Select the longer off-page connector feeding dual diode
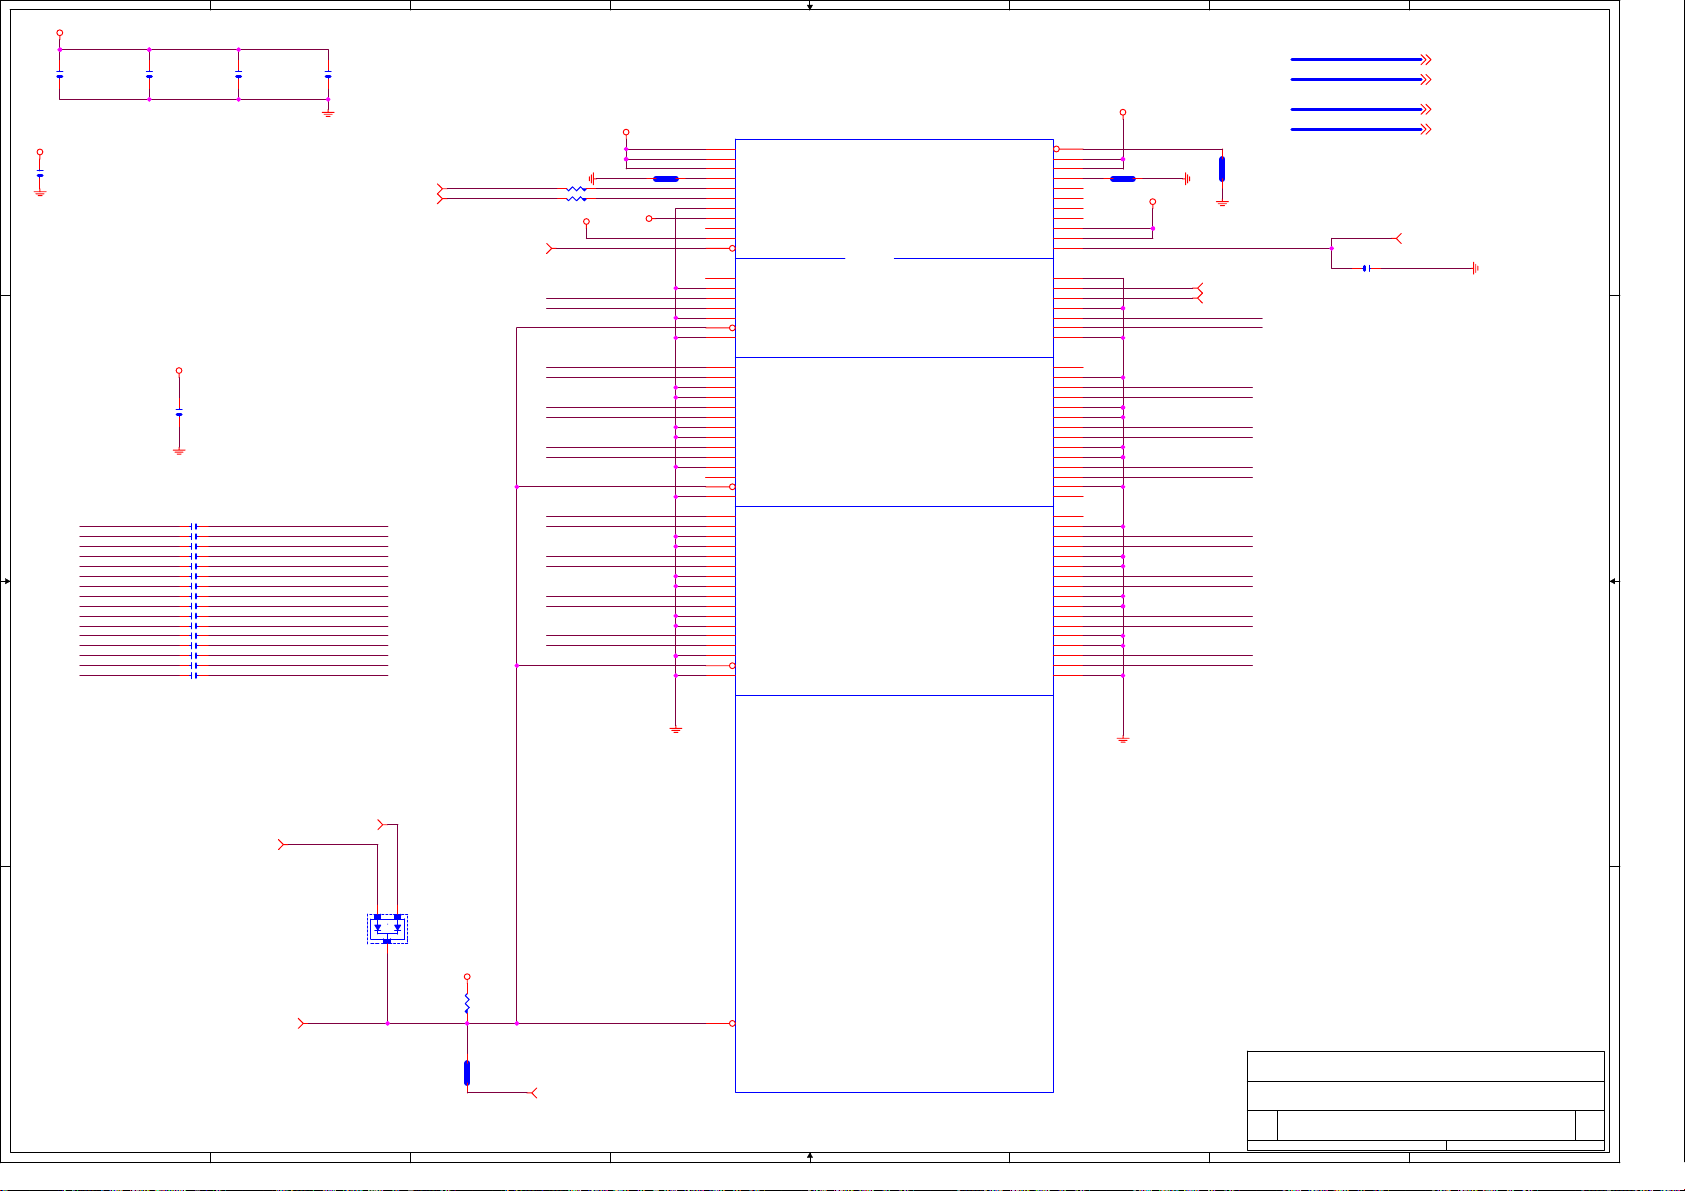 click(281, 845)
